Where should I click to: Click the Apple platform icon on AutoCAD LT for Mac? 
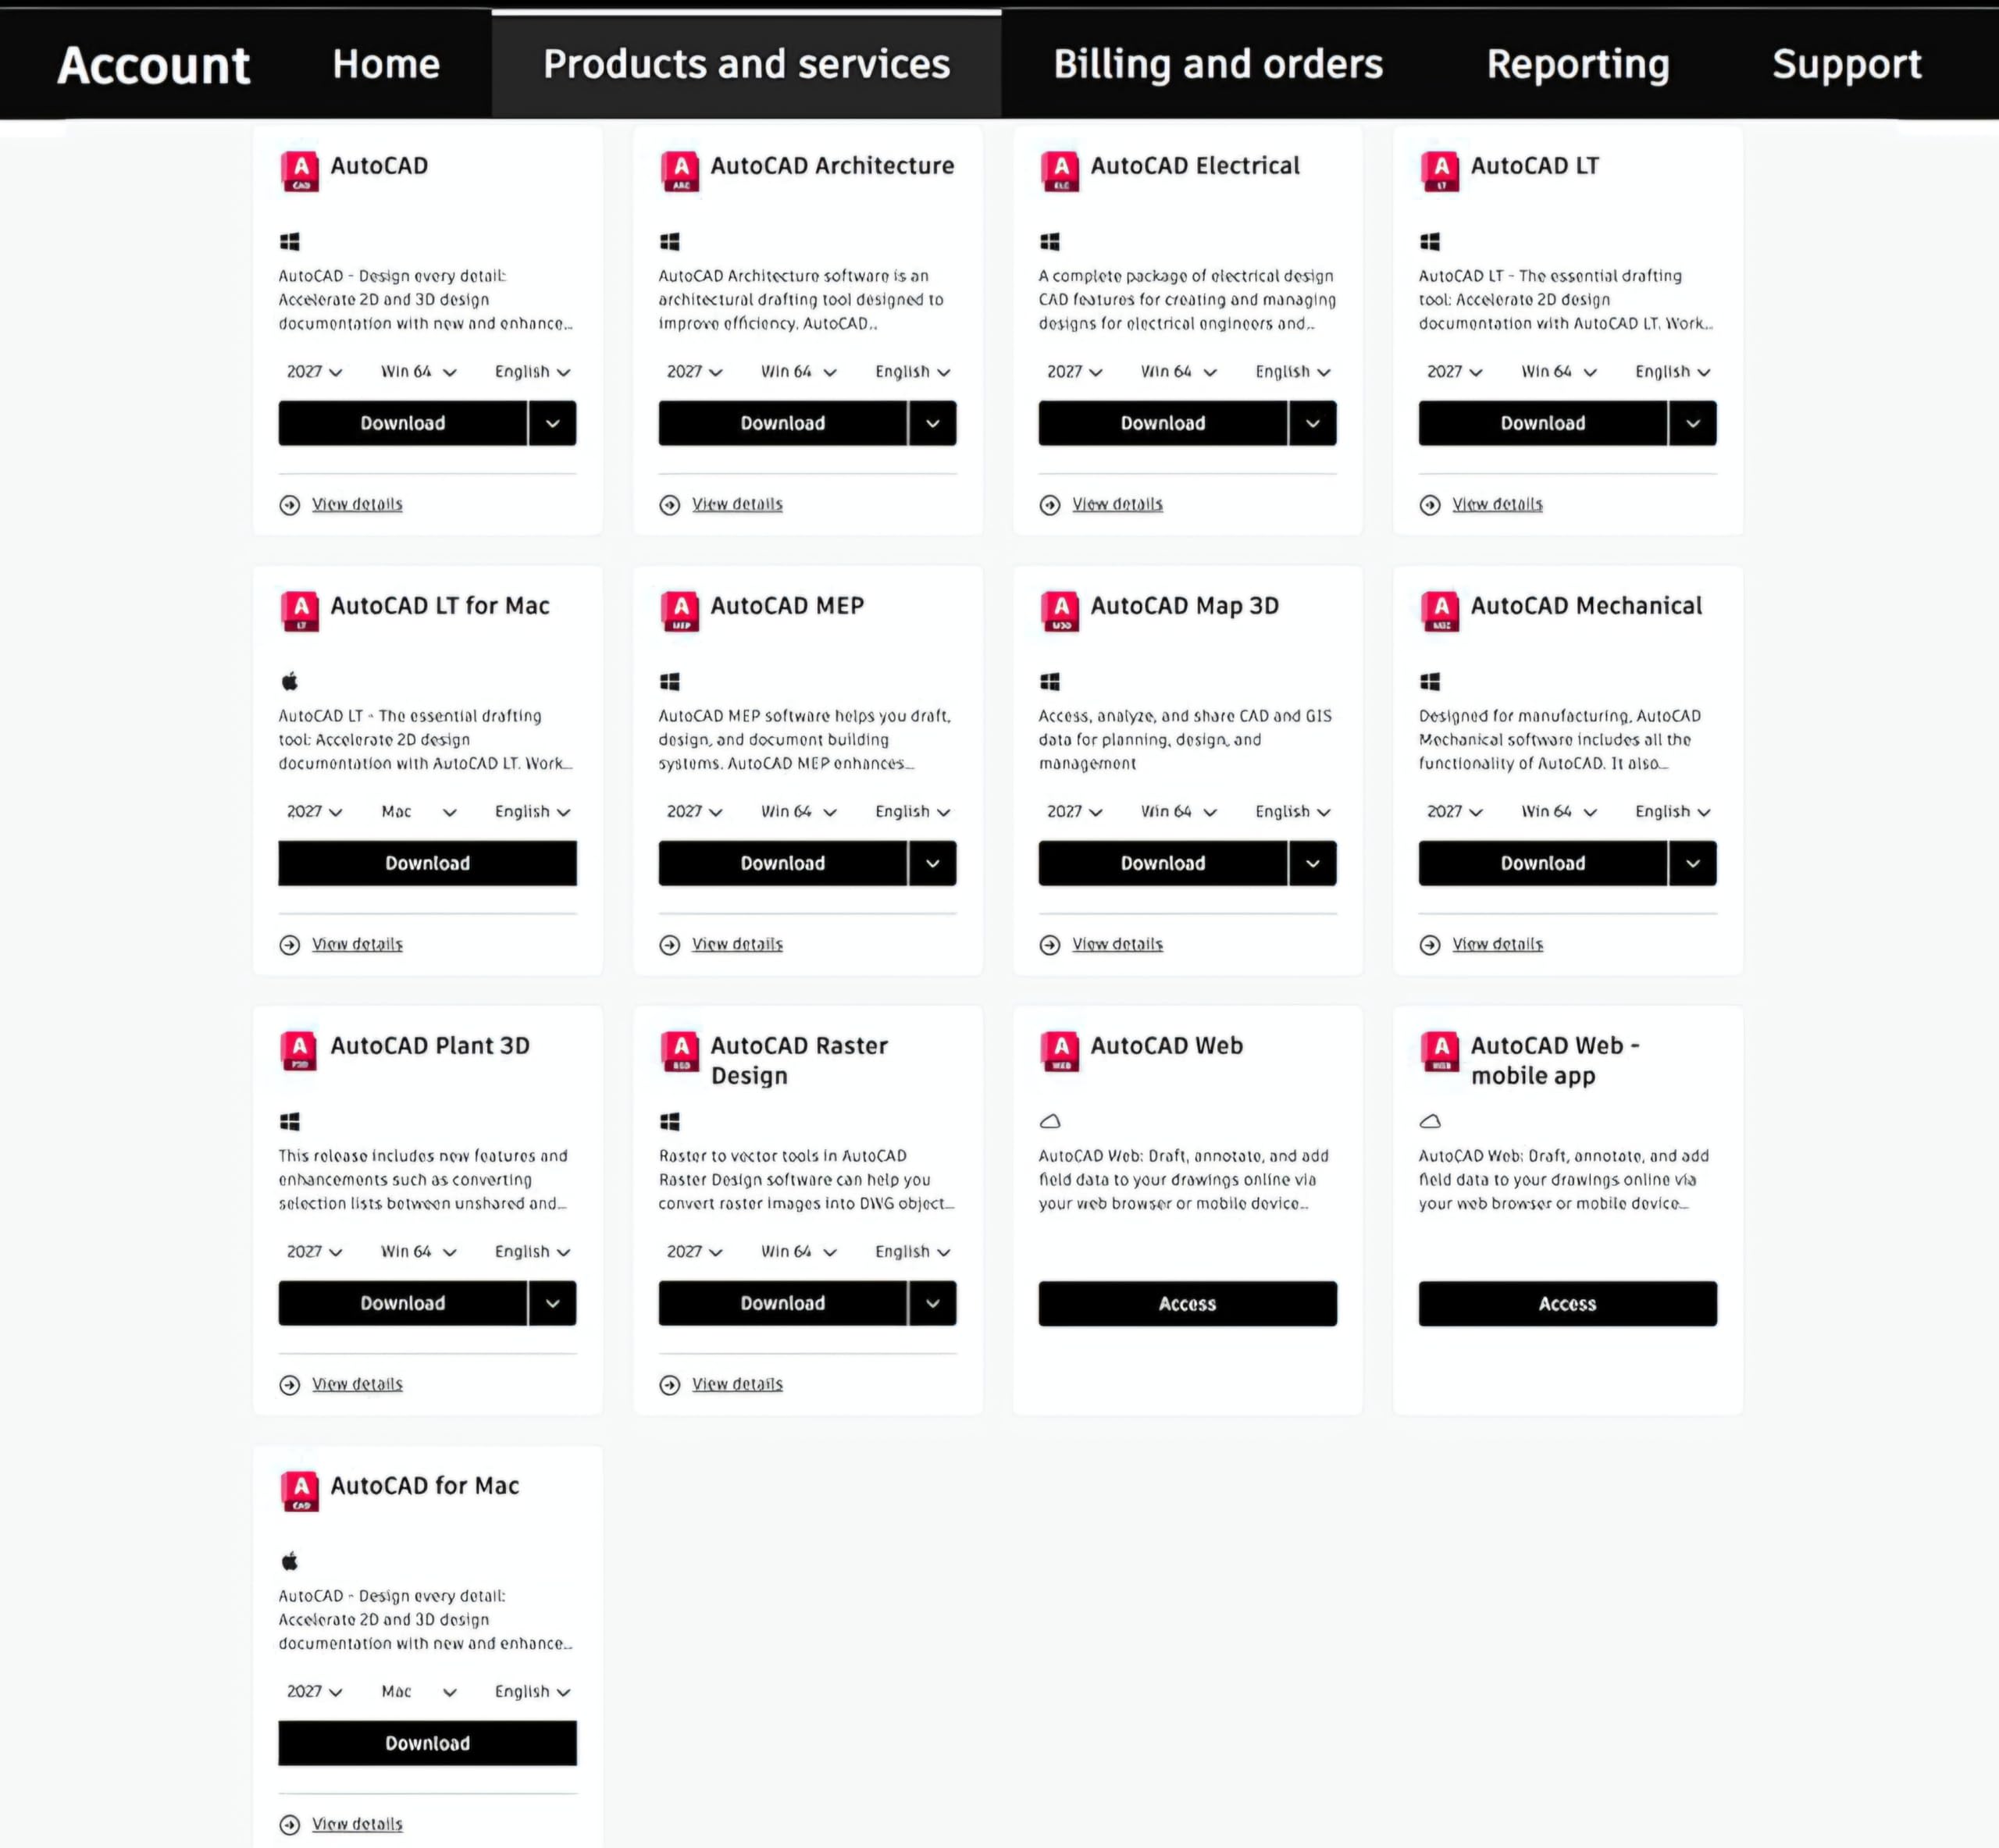(290, 681)
